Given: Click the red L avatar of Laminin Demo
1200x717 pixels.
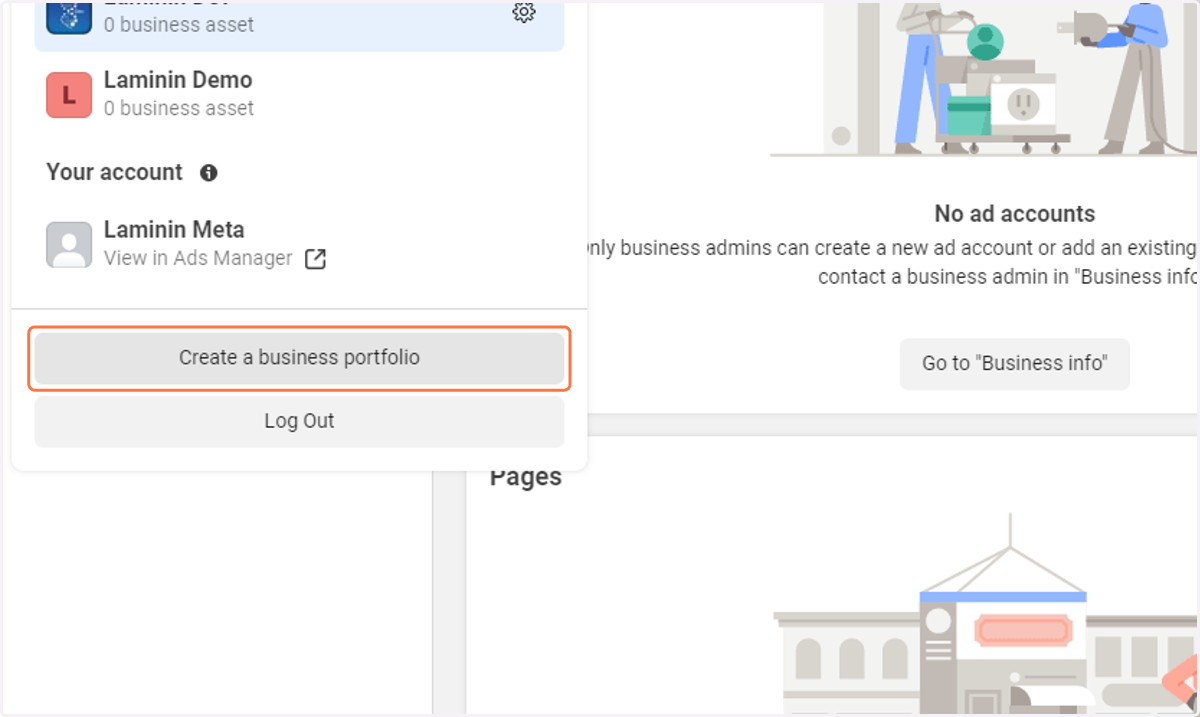Looking at the screenshot, I should point(69,95).
